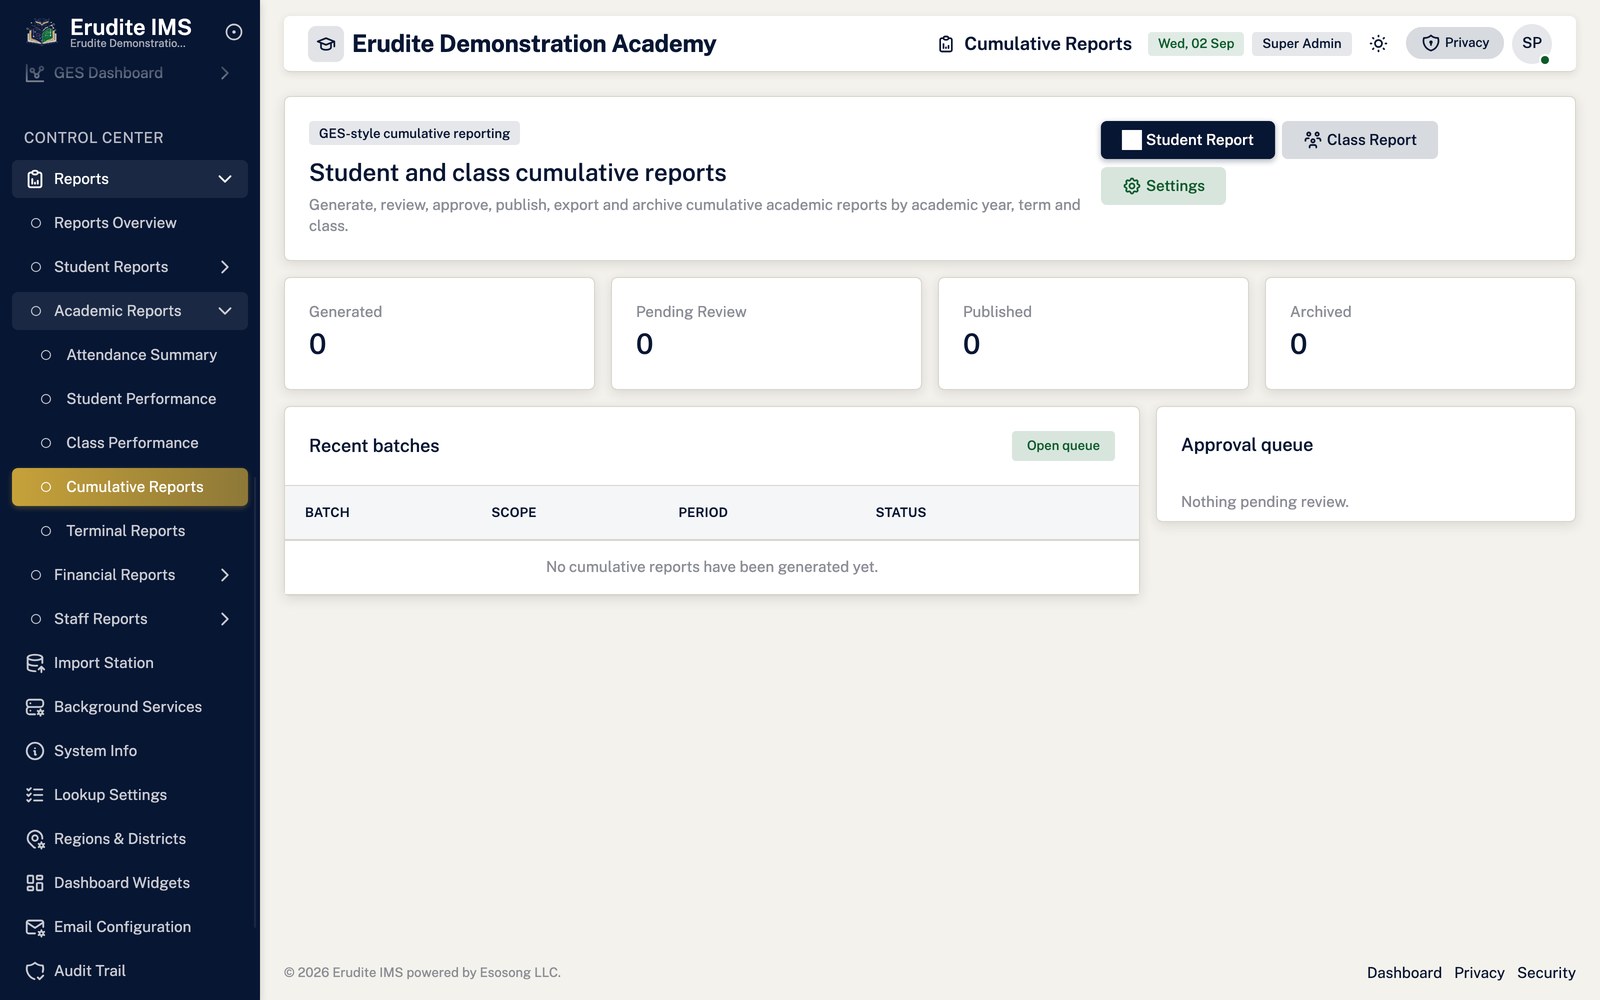Click the Wed, 02 Sep date badge

(x=1196, y=44)
